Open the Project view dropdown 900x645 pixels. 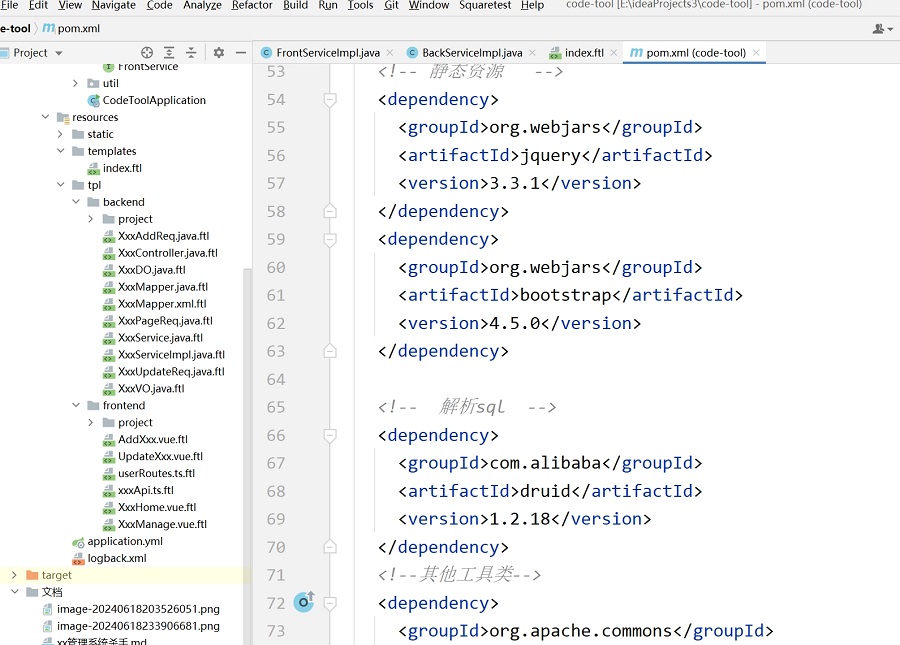pyautogui.click(x=58, y=52)
